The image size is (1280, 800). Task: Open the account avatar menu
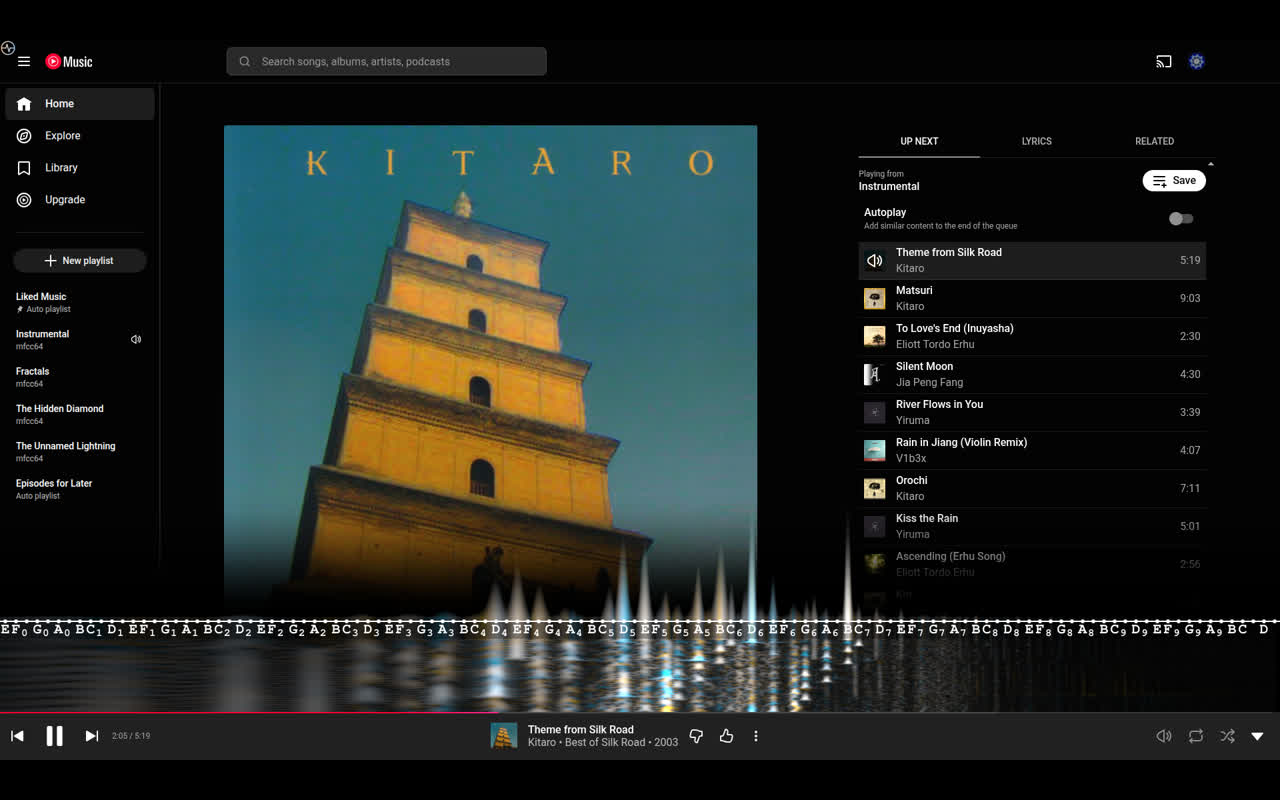click(x=1196, y=61)
